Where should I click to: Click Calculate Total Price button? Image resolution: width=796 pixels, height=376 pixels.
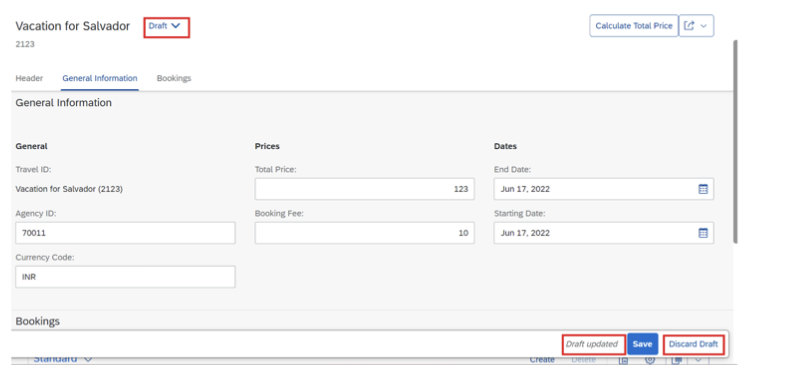[634, 26]
